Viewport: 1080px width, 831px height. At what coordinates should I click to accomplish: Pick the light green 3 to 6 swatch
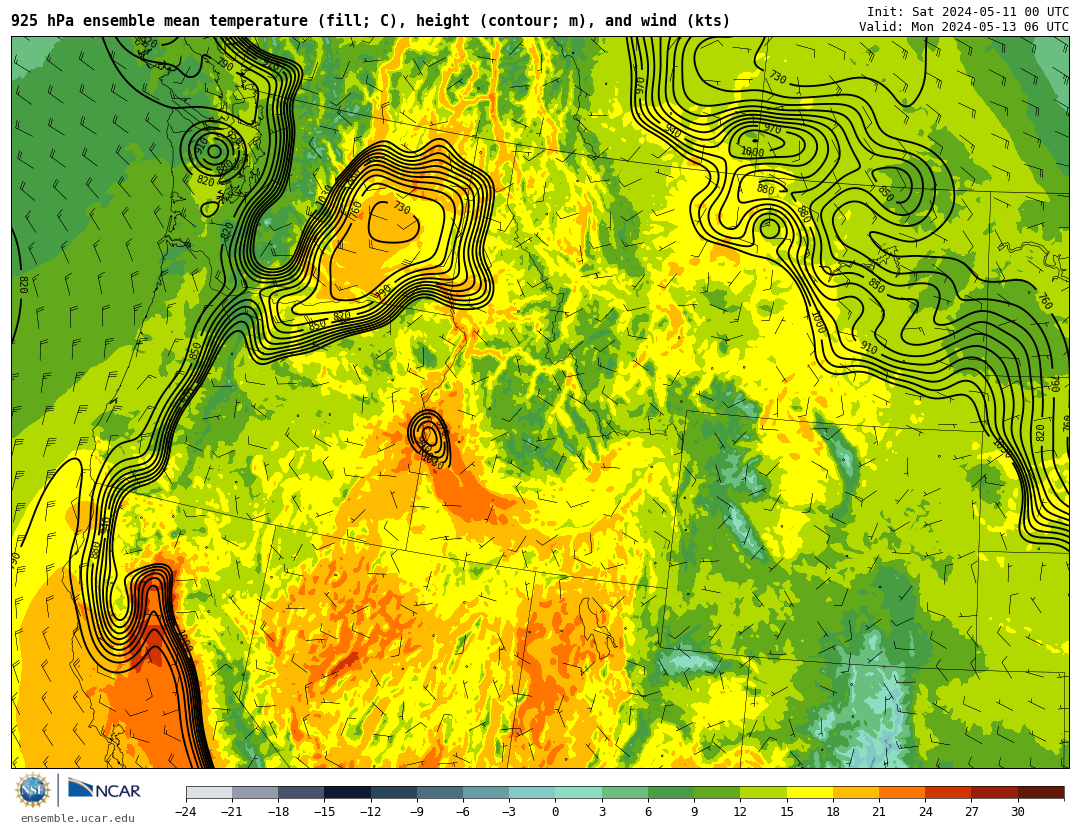[x=625, y=792]
